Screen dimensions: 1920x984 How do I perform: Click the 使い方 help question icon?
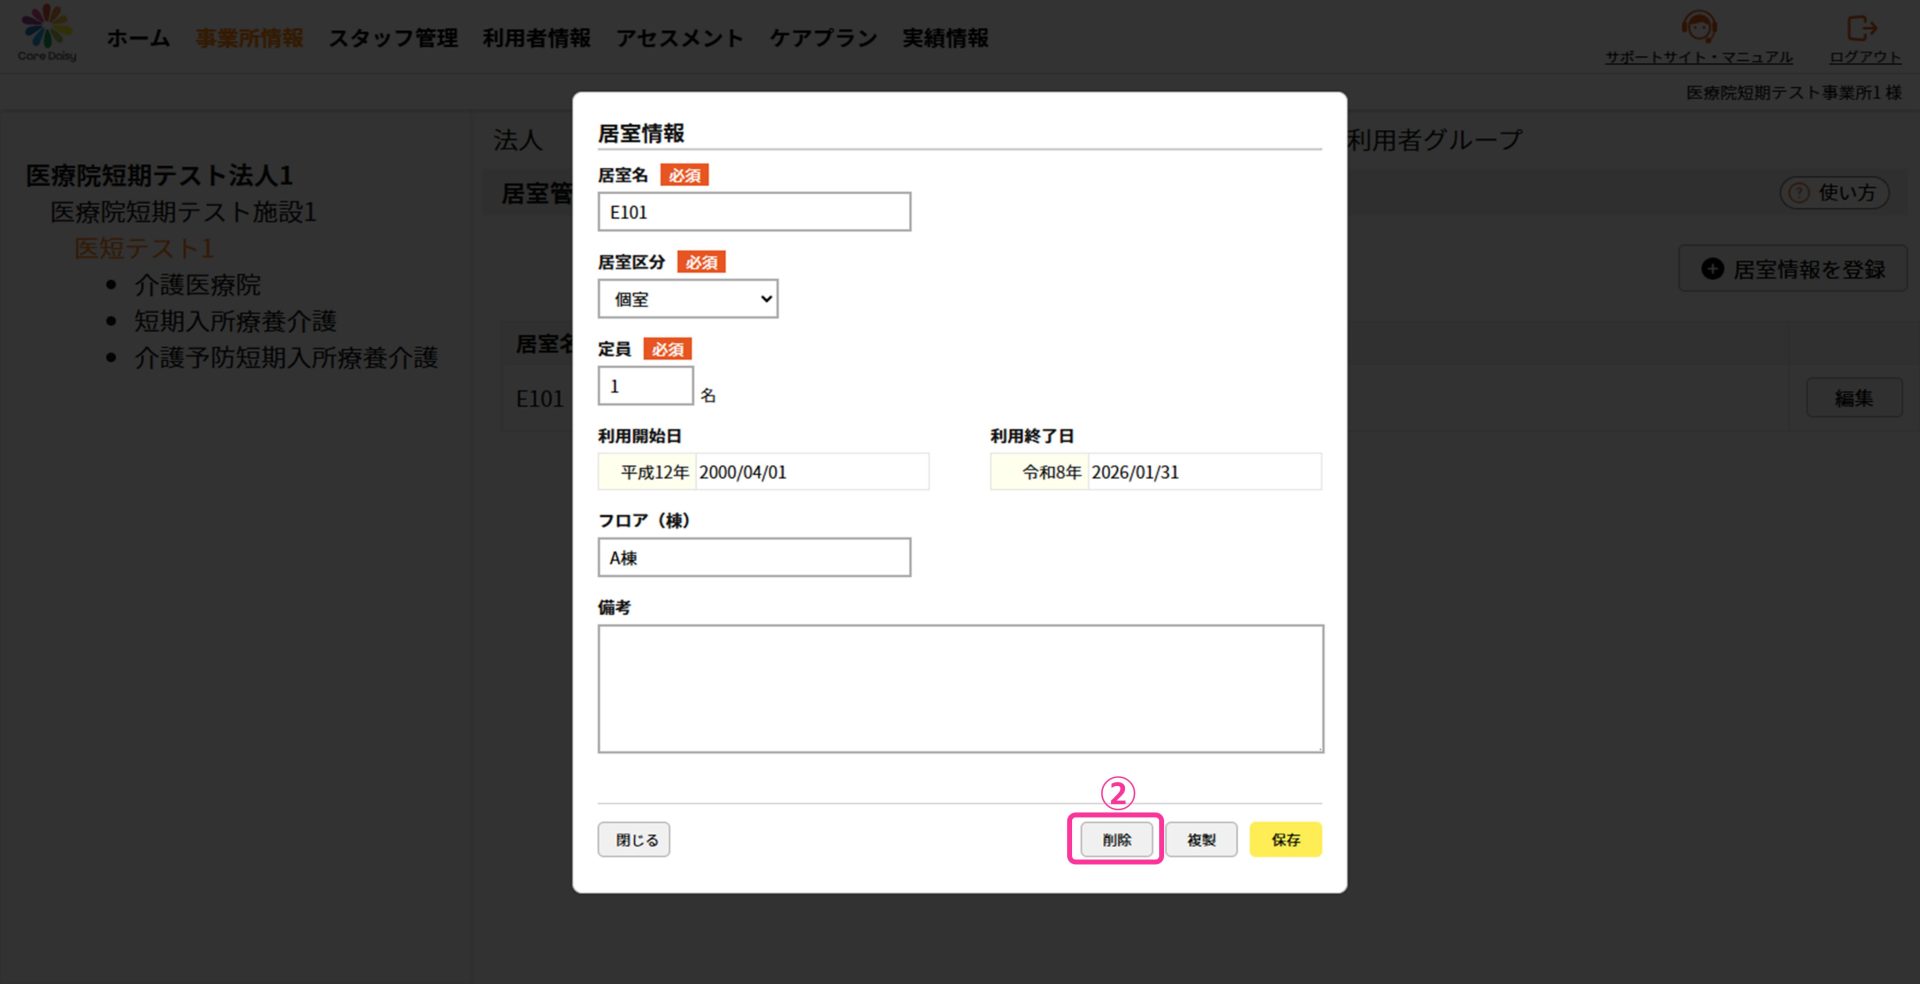pos(1799,193)
